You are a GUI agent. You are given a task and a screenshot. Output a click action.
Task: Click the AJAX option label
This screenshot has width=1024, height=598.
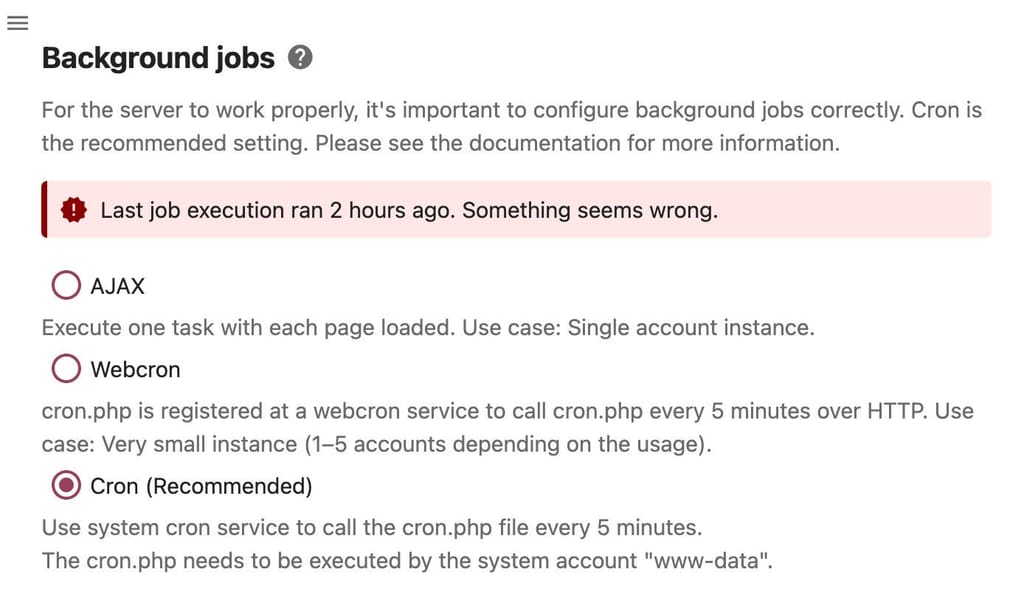pyautogui.click(x=117, y=286)
